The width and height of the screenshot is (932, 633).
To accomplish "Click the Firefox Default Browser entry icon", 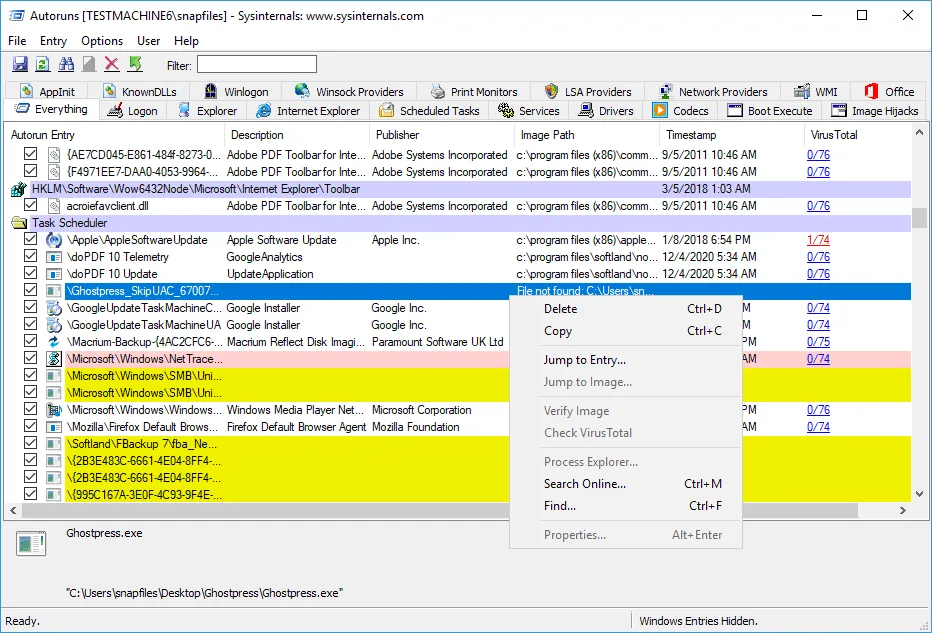I will coord(54,427).
